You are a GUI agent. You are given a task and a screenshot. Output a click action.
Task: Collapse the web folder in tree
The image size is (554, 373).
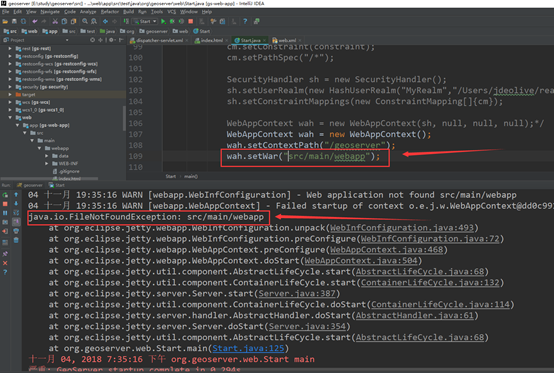(x=10, y=118)
